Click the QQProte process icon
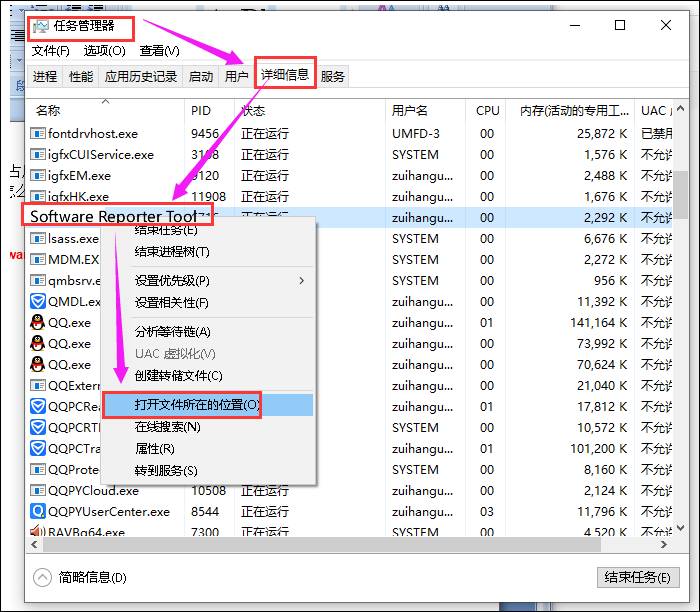Screen dimensions: 700x612 pyautogui.click(x=38, y=469)
